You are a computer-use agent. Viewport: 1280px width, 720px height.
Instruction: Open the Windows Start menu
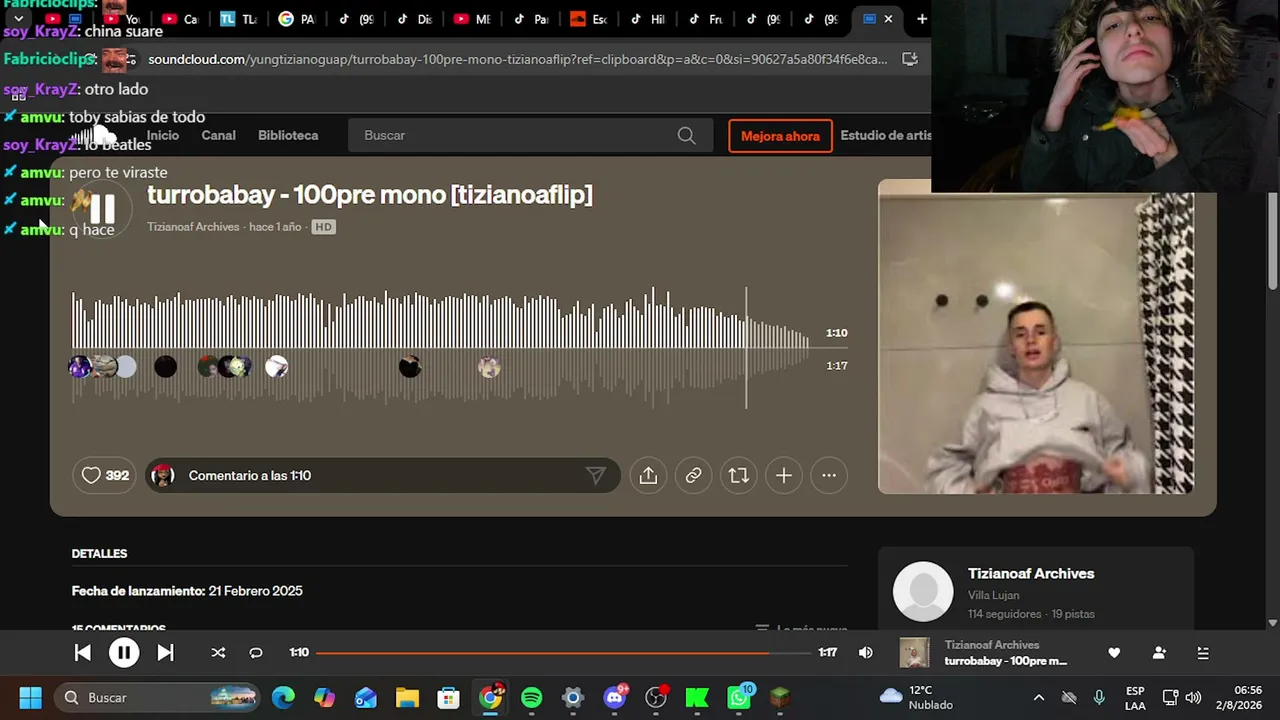click(x=30, y=697)
